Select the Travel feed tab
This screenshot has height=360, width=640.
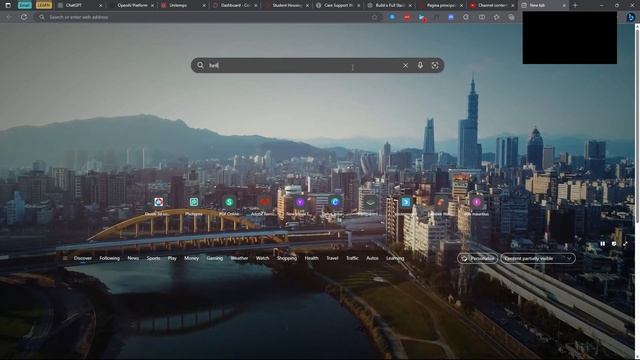tap(332, 258)
